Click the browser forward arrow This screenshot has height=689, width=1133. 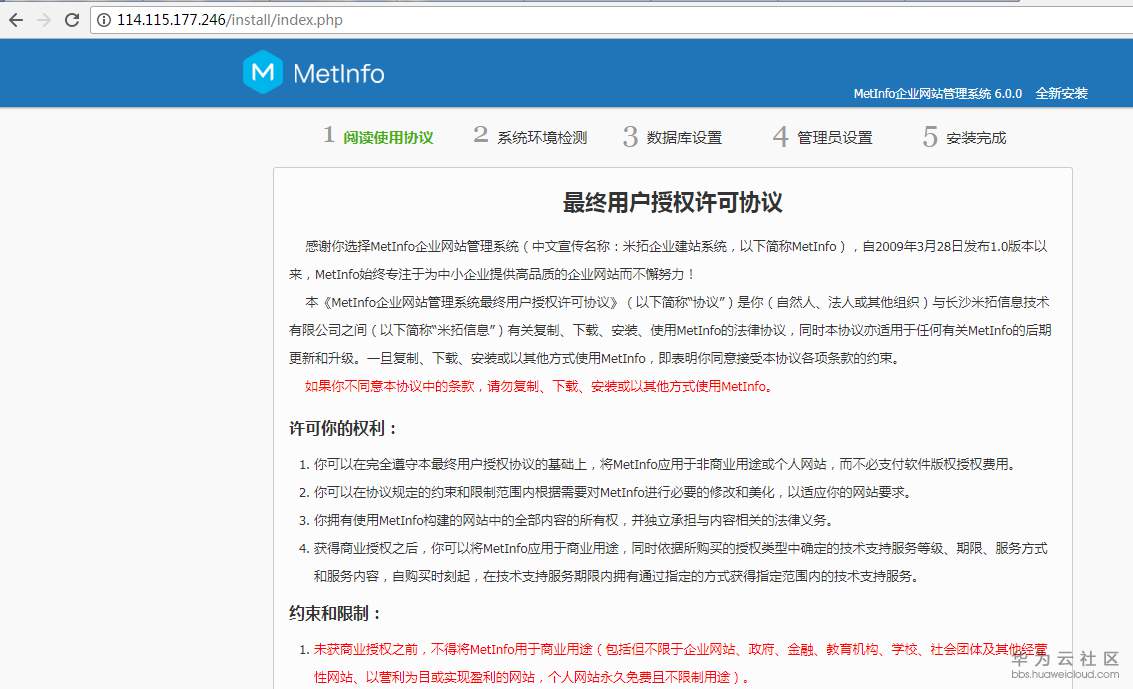point(42,19)
